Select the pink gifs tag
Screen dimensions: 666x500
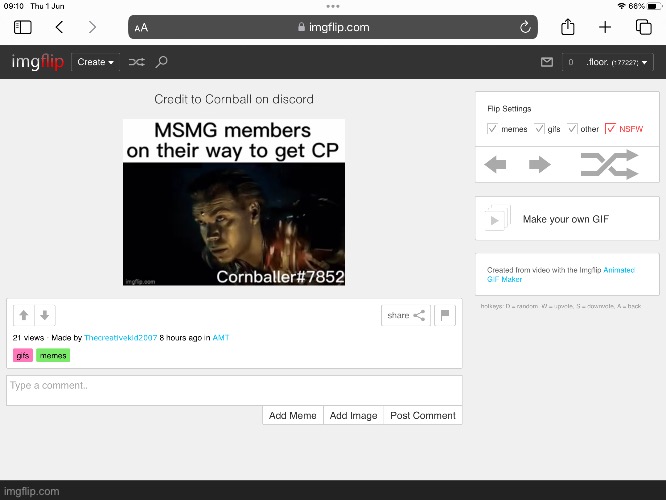[23, 356]
